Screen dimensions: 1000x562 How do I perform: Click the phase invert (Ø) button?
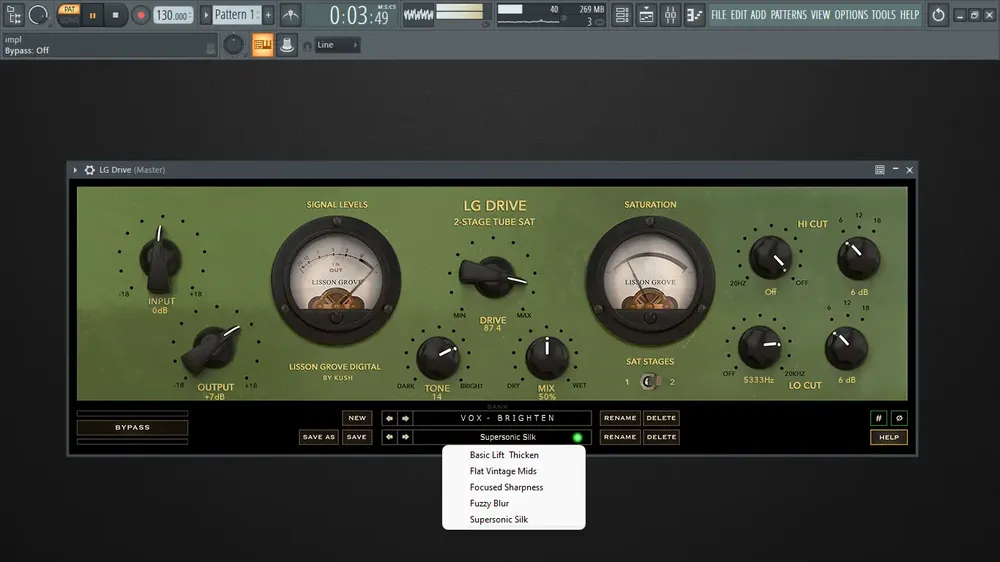[899, 418]
